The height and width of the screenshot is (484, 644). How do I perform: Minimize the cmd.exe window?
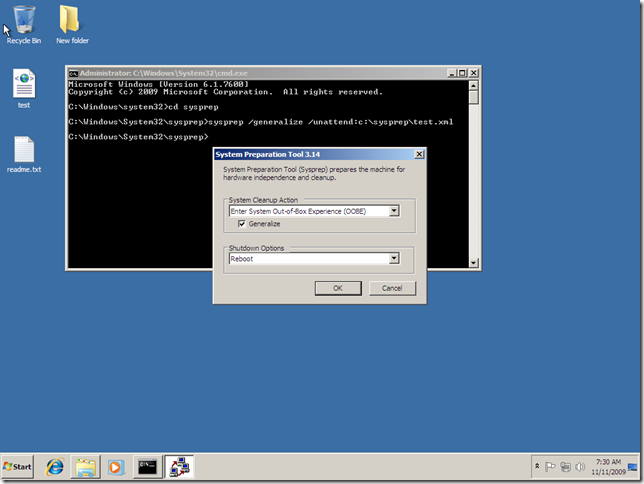click(x=452, y=73)
